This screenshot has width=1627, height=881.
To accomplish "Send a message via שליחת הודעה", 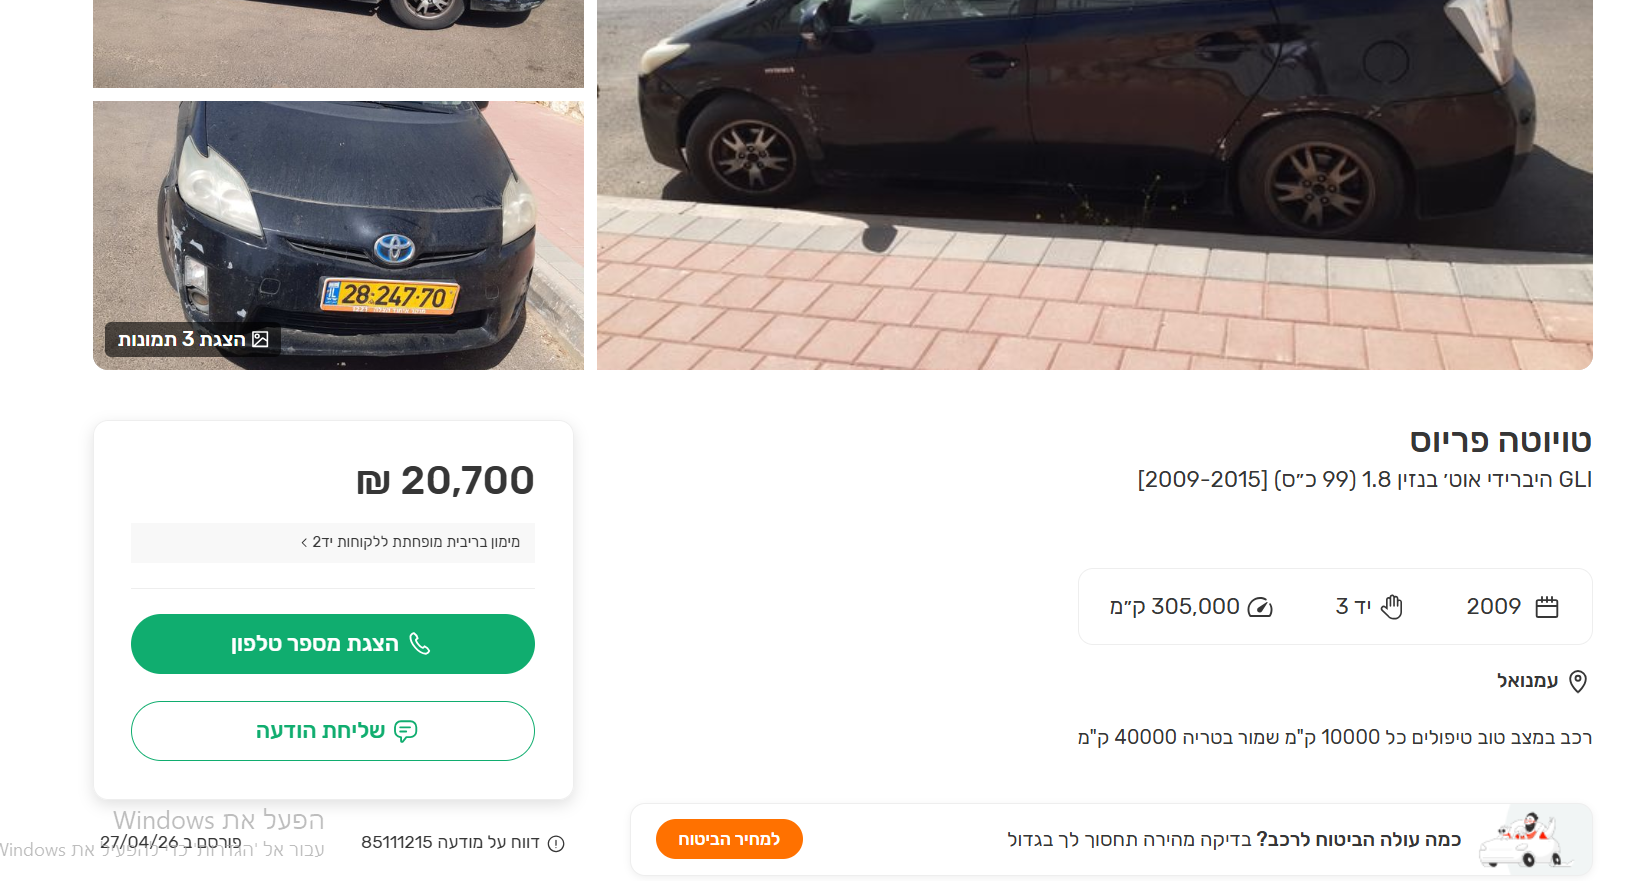I will tap(333, 731).
